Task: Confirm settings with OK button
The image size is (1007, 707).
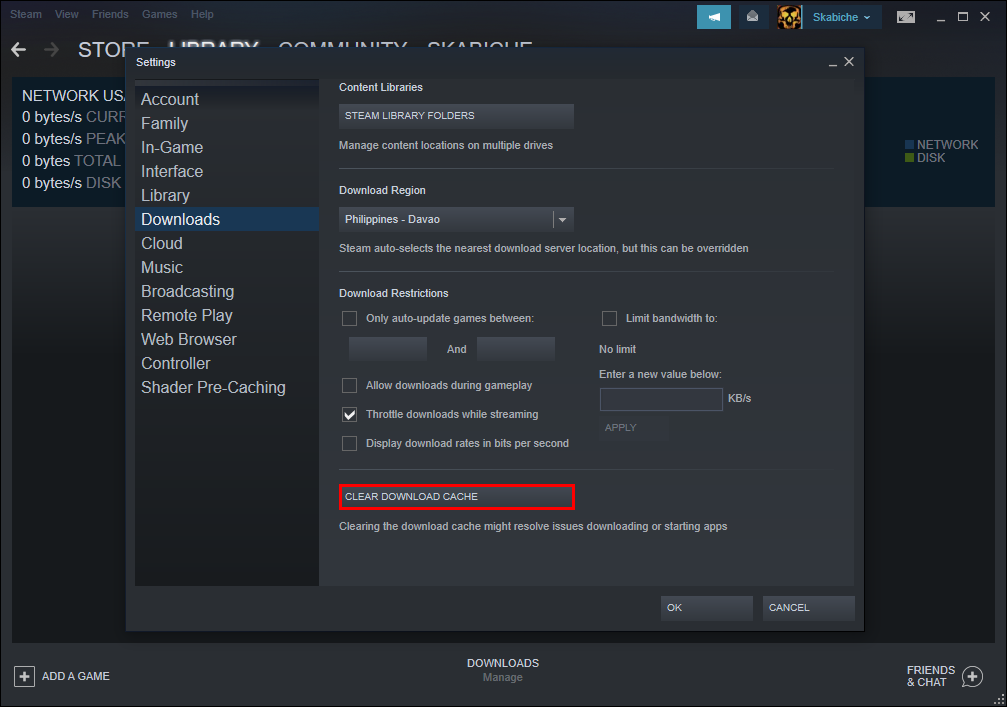Action: [706, 607]
